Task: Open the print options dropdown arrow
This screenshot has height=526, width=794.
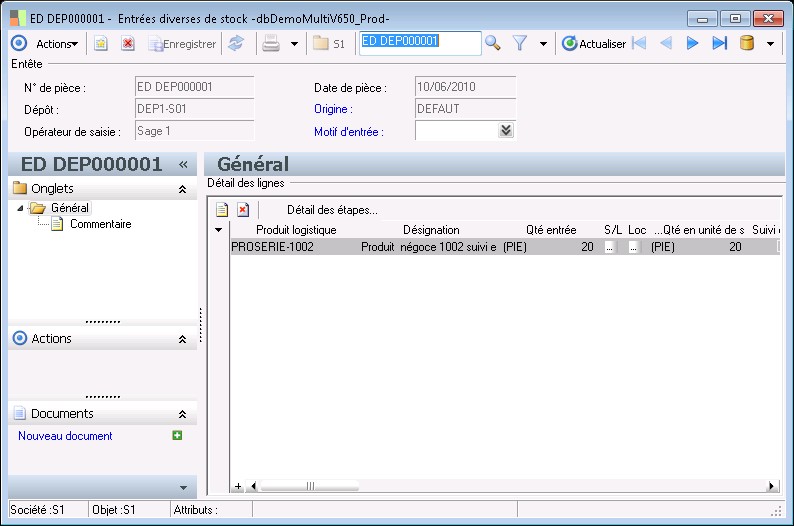Action: pyautogui.click(x=294, y=44)
